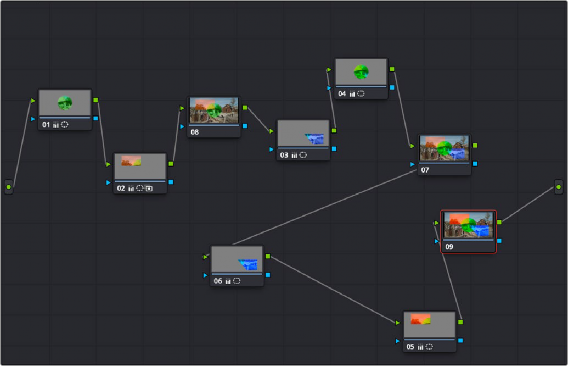568x366 pixels.
Task: Click green source input node on left
Action: pos(9,187)
